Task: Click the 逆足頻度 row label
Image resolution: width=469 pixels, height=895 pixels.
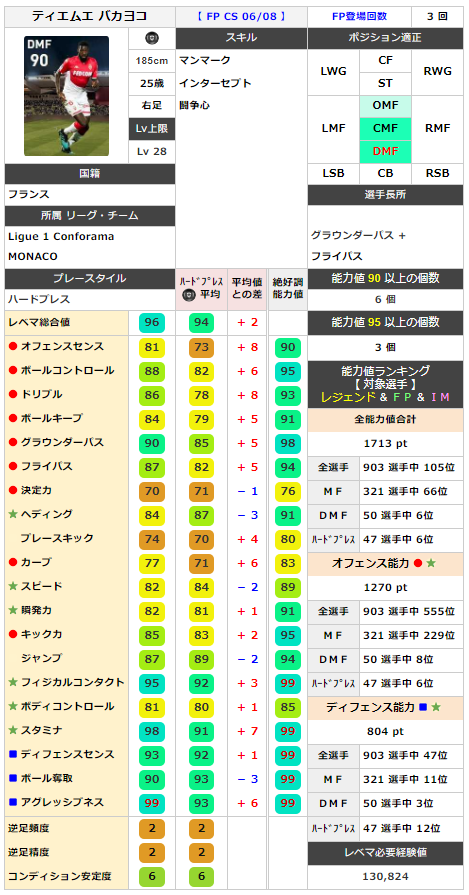Action: click(x=28, y=827)
